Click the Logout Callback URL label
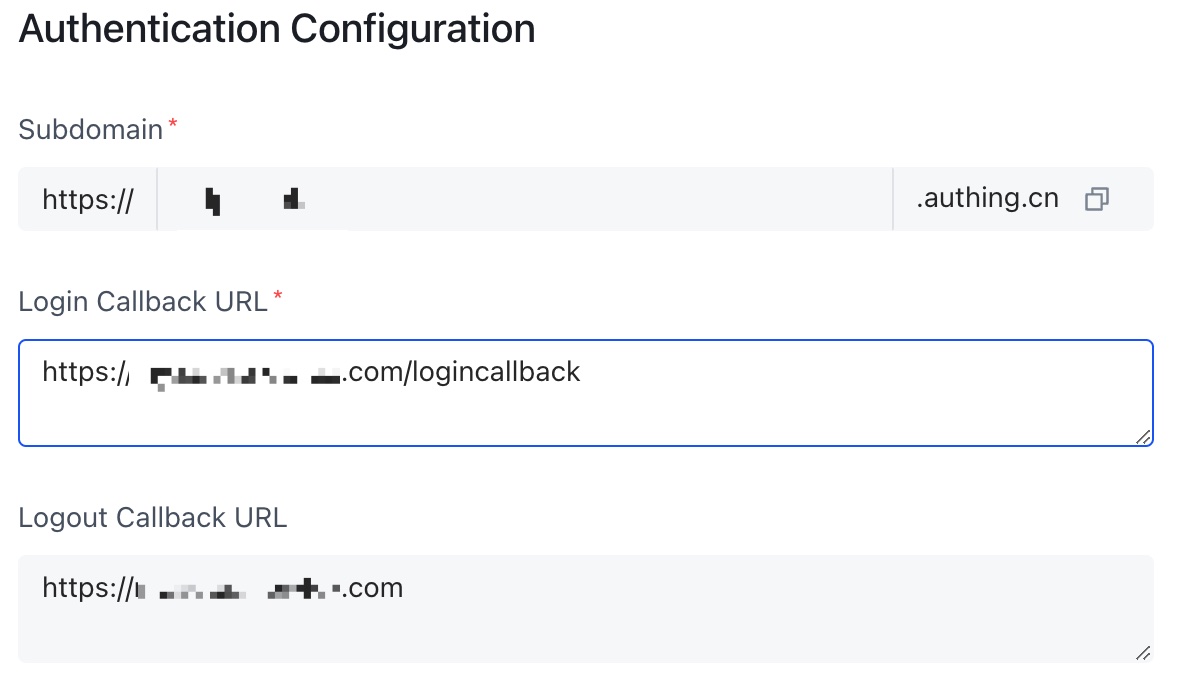 click(152, 517)
